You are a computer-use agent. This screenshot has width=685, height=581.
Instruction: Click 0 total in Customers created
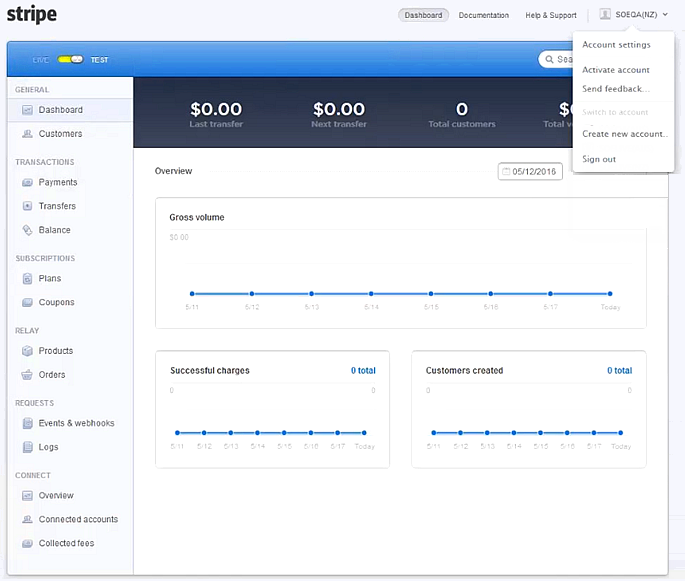619,370
